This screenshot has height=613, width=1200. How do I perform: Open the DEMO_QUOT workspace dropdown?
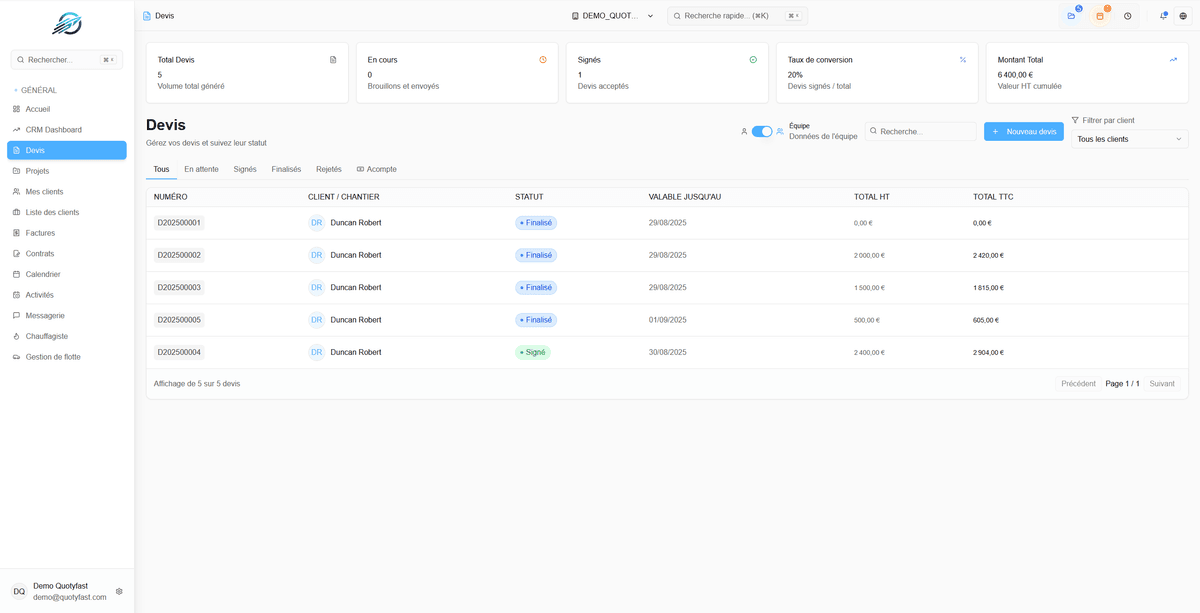(x=611, y=15)
